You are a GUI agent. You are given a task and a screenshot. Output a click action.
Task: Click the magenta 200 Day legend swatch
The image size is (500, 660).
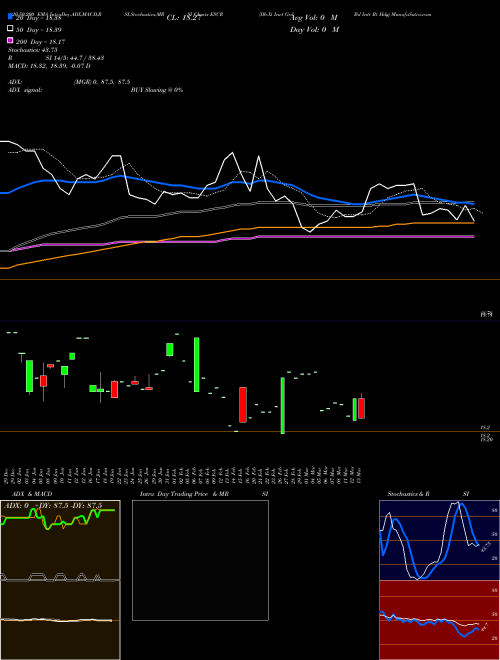tap(11, 40)
